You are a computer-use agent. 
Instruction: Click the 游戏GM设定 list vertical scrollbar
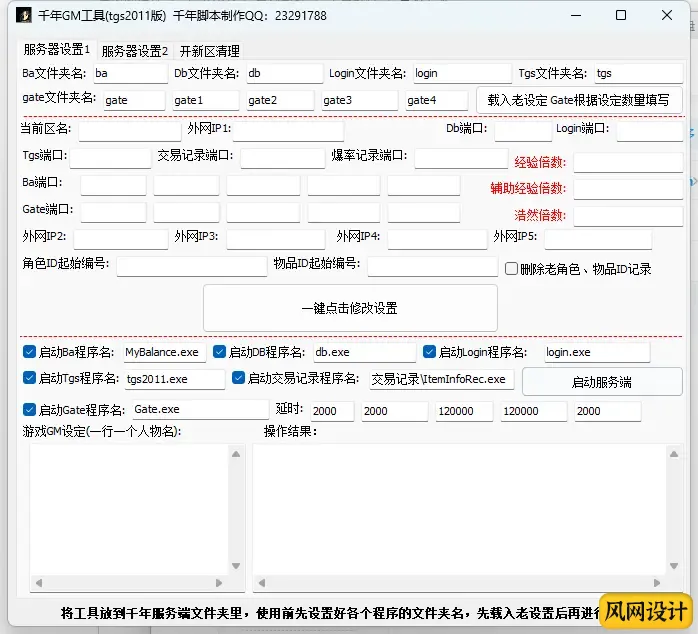coord(237,510)
